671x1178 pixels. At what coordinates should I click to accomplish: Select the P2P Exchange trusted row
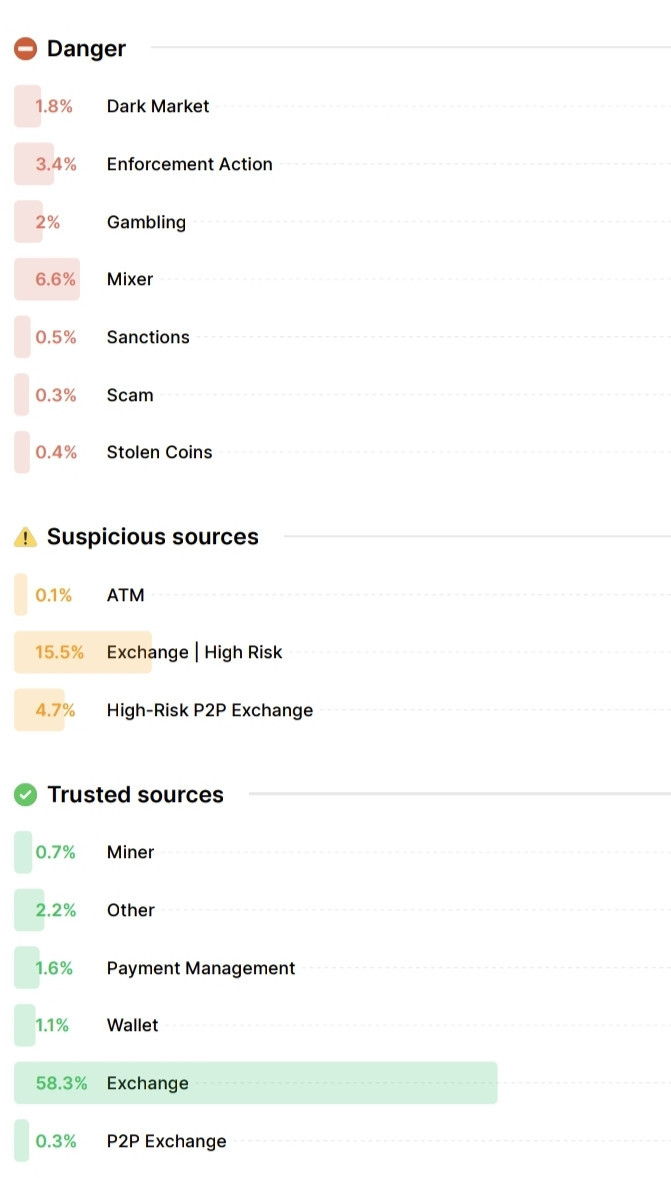[342, 1141]
